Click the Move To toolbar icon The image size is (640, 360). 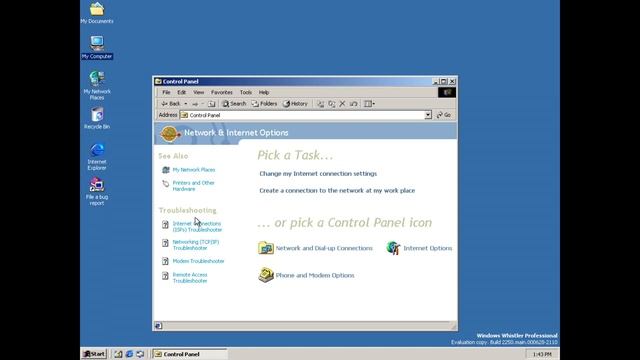click(321, 104)
